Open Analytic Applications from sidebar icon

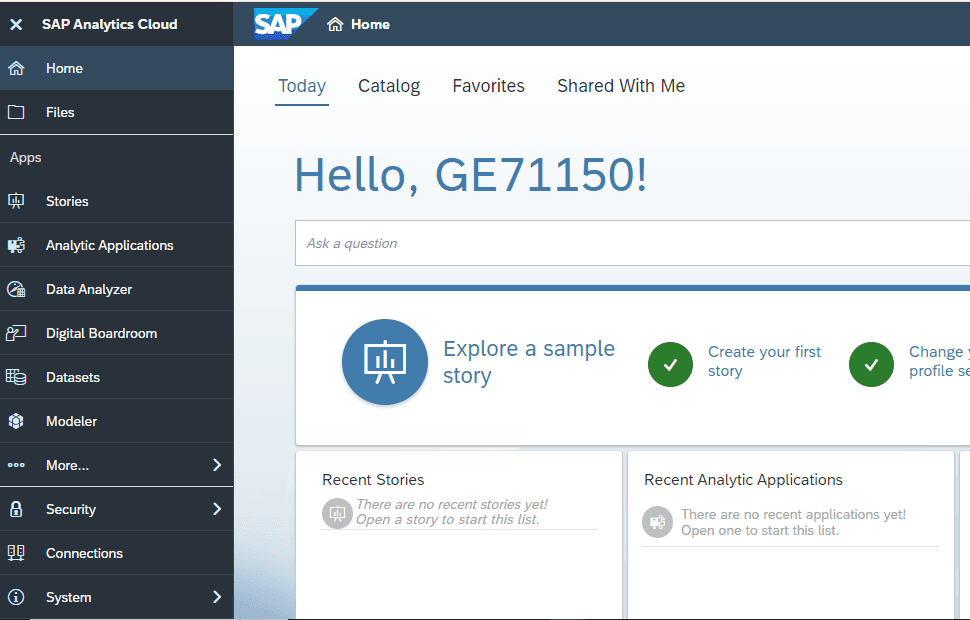pyautogui.click(x=16, y=245)
